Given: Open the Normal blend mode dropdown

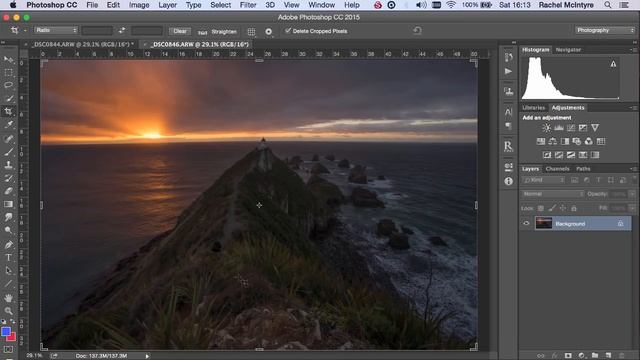Looking at the screenshot, I should click(553, 194).
